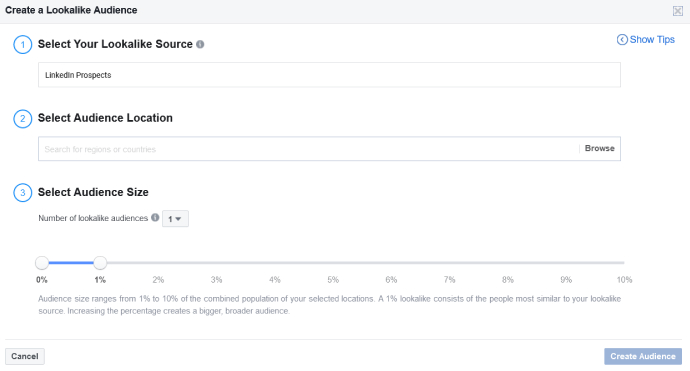Open the number of lookalike audiences dropdown
690x371 pixels.
tap(175, 219)
